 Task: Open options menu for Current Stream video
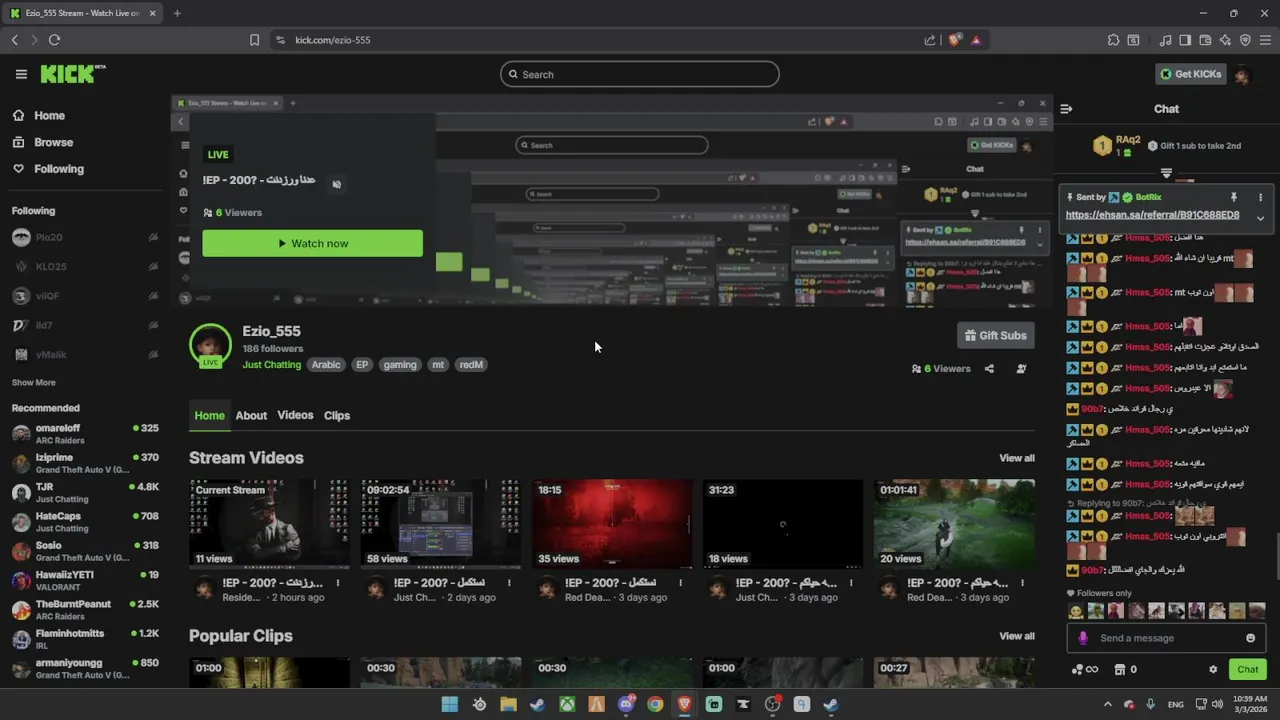point(338,583)
